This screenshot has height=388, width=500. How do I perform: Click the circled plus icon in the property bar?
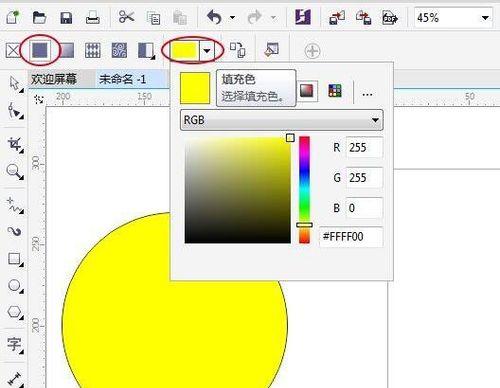click(x=312, y=51)
